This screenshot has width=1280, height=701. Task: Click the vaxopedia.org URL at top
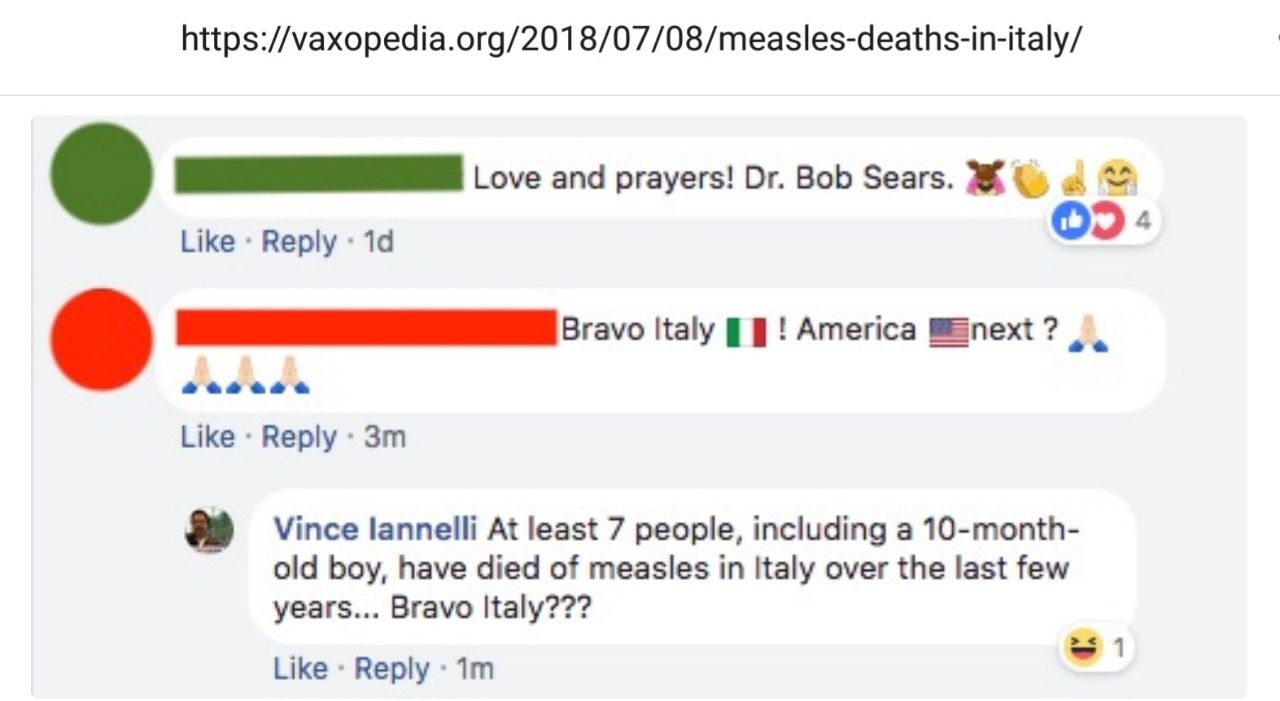click(631, 40)
